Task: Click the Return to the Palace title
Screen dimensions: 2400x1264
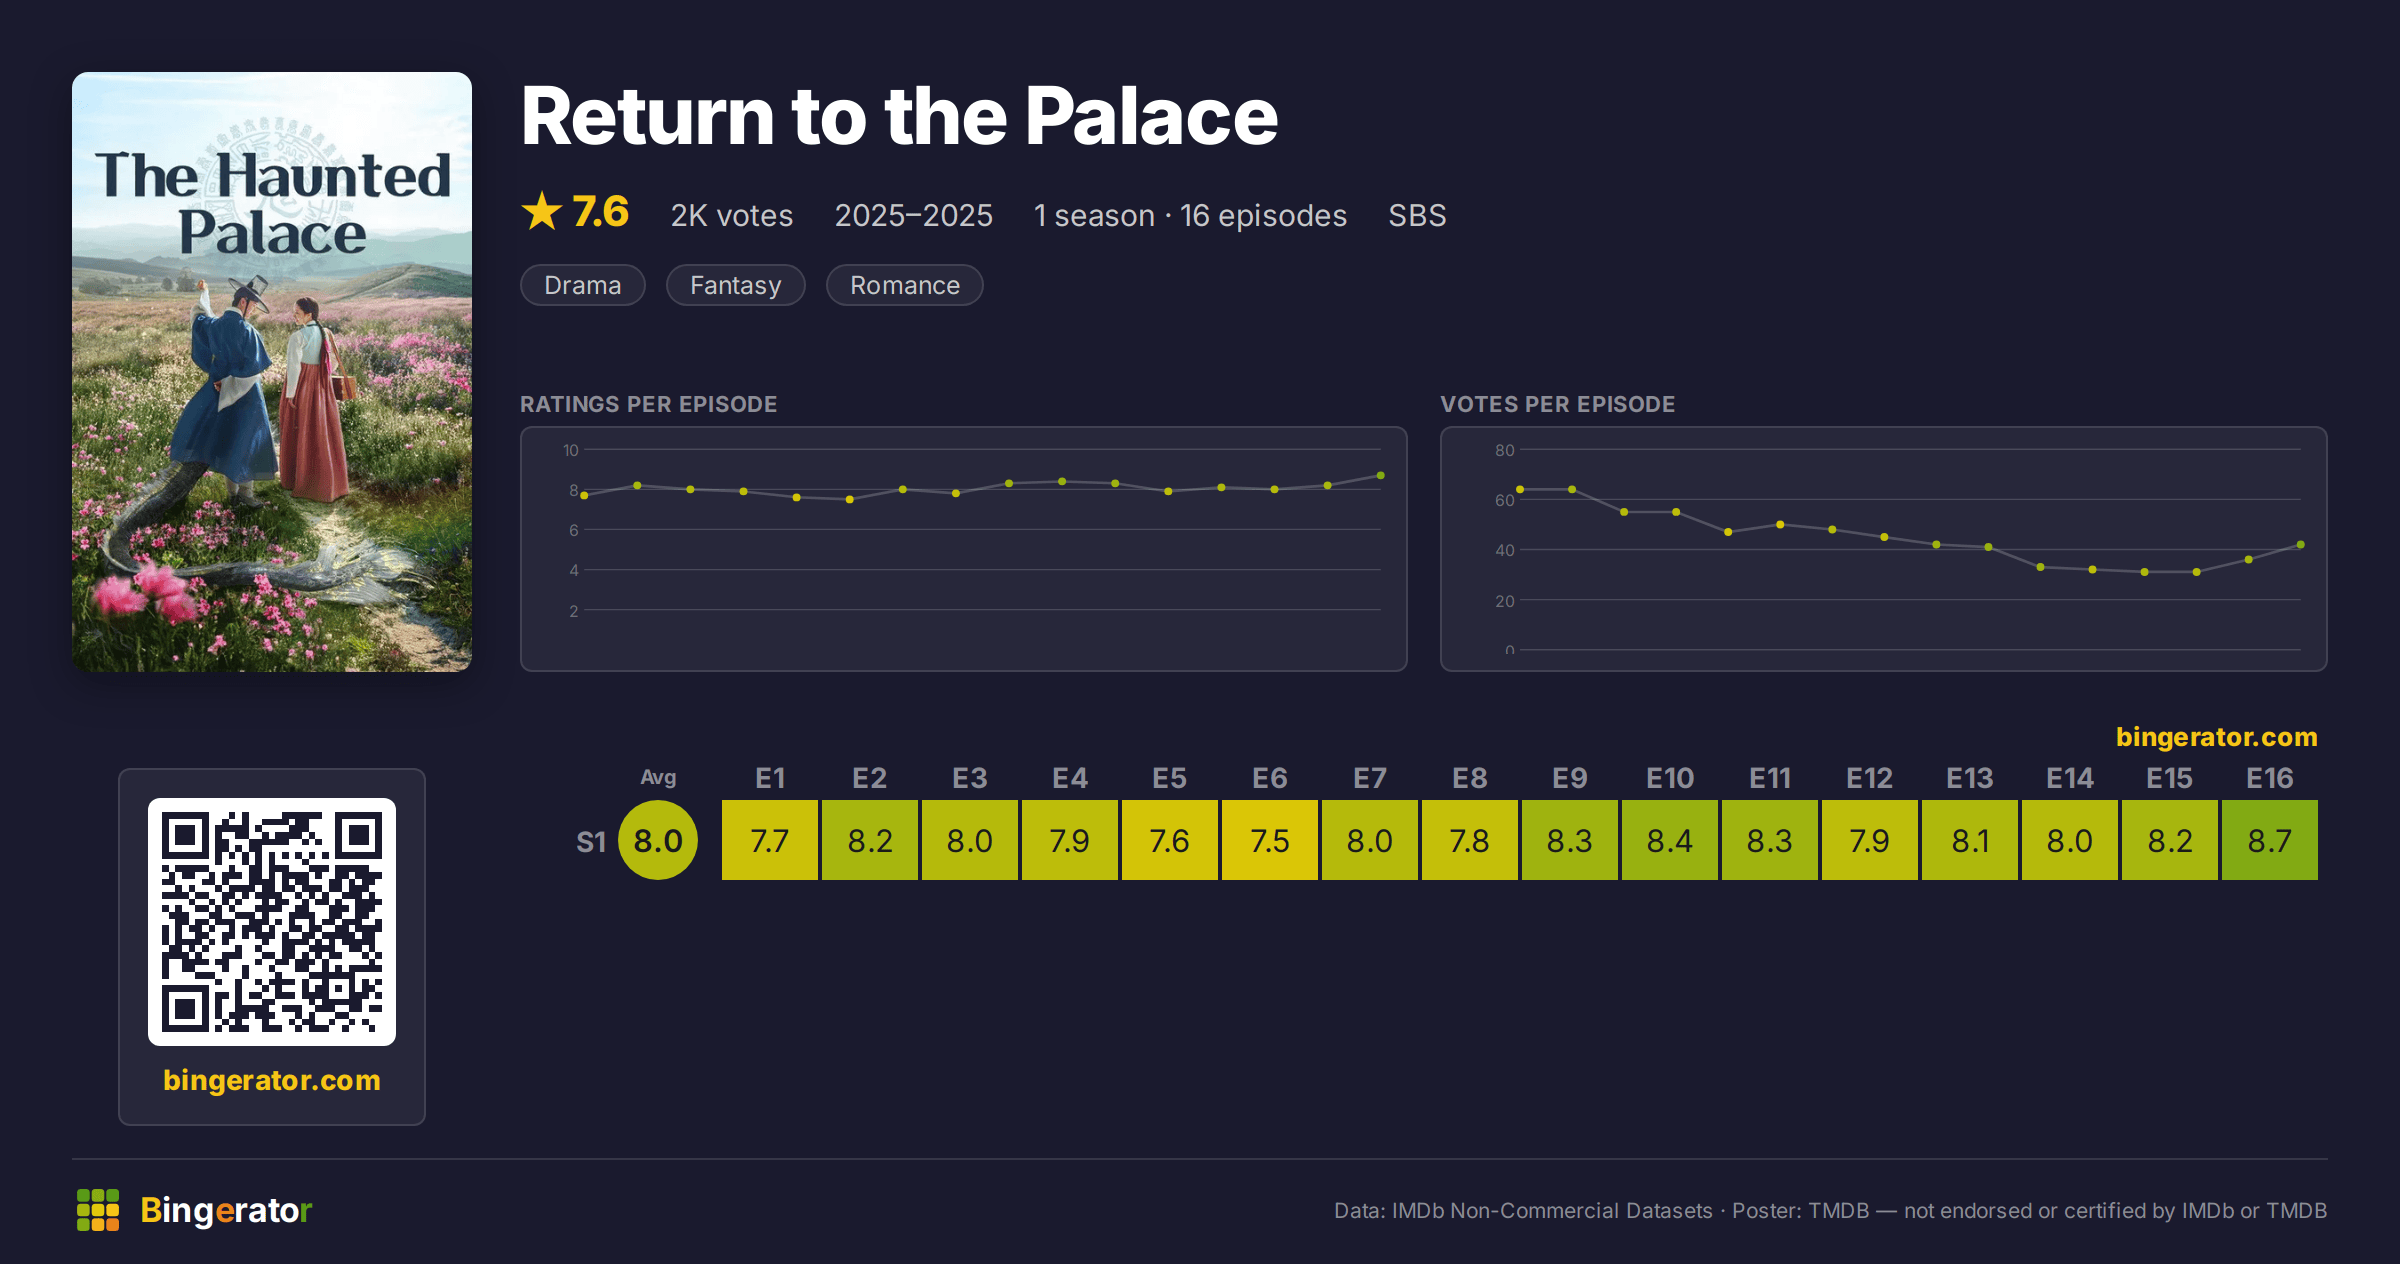Action: click(899, 117)
